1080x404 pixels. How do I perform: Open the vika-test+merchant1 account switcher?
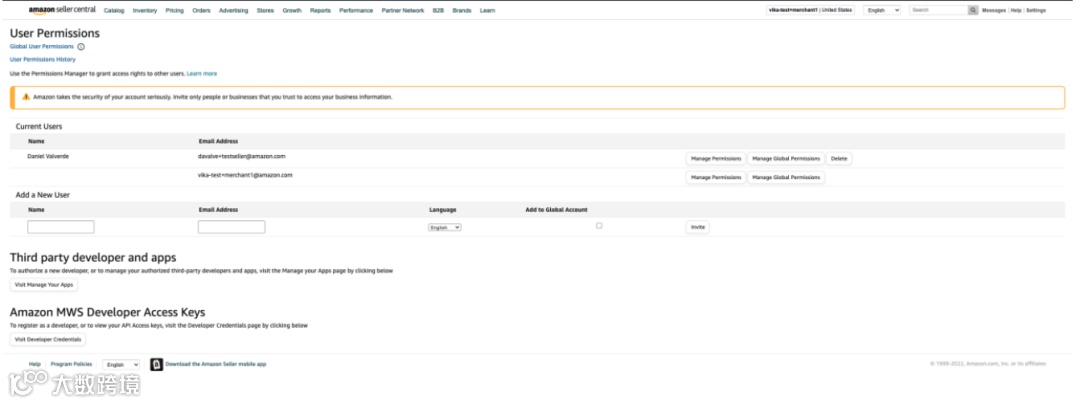[x=811, y=10]
